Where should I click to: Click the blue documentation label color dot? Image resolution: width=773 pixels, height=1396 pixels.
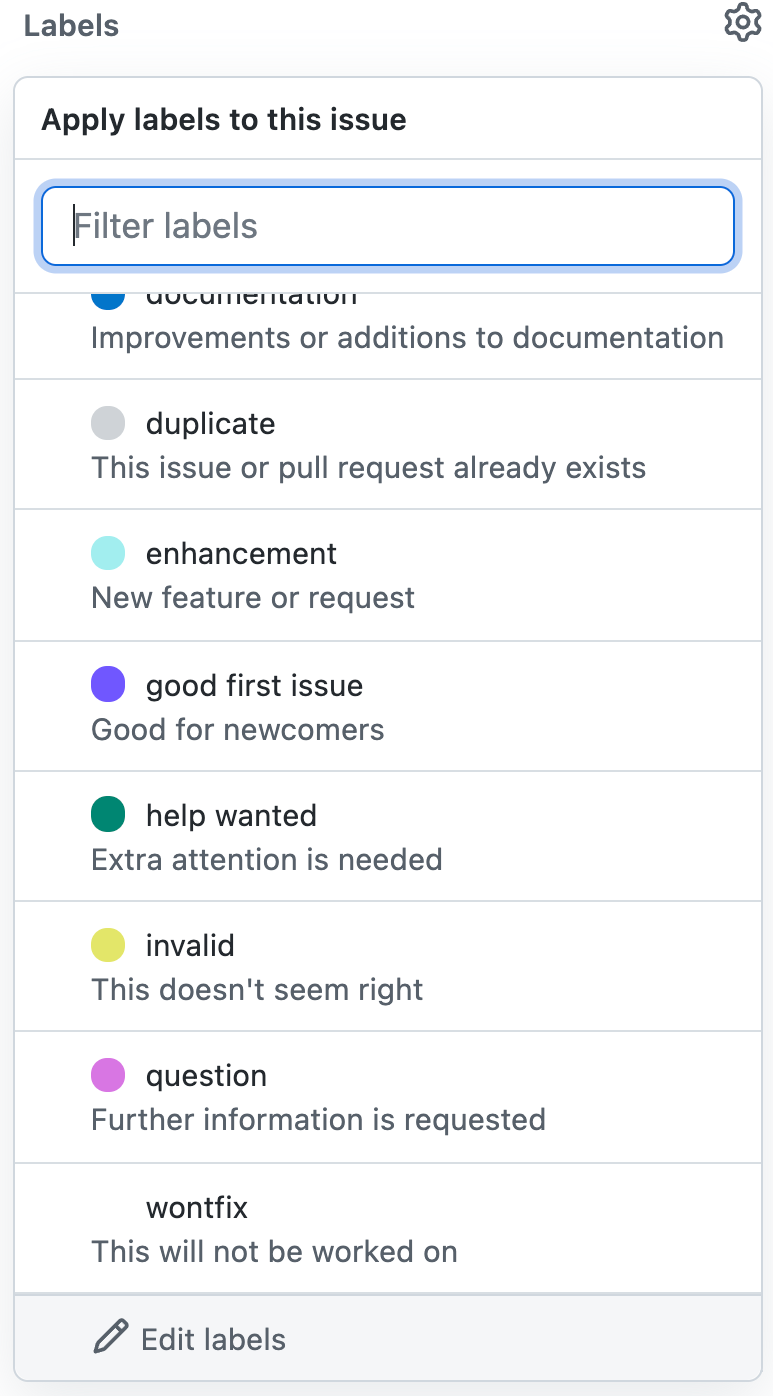coord(108,299)
